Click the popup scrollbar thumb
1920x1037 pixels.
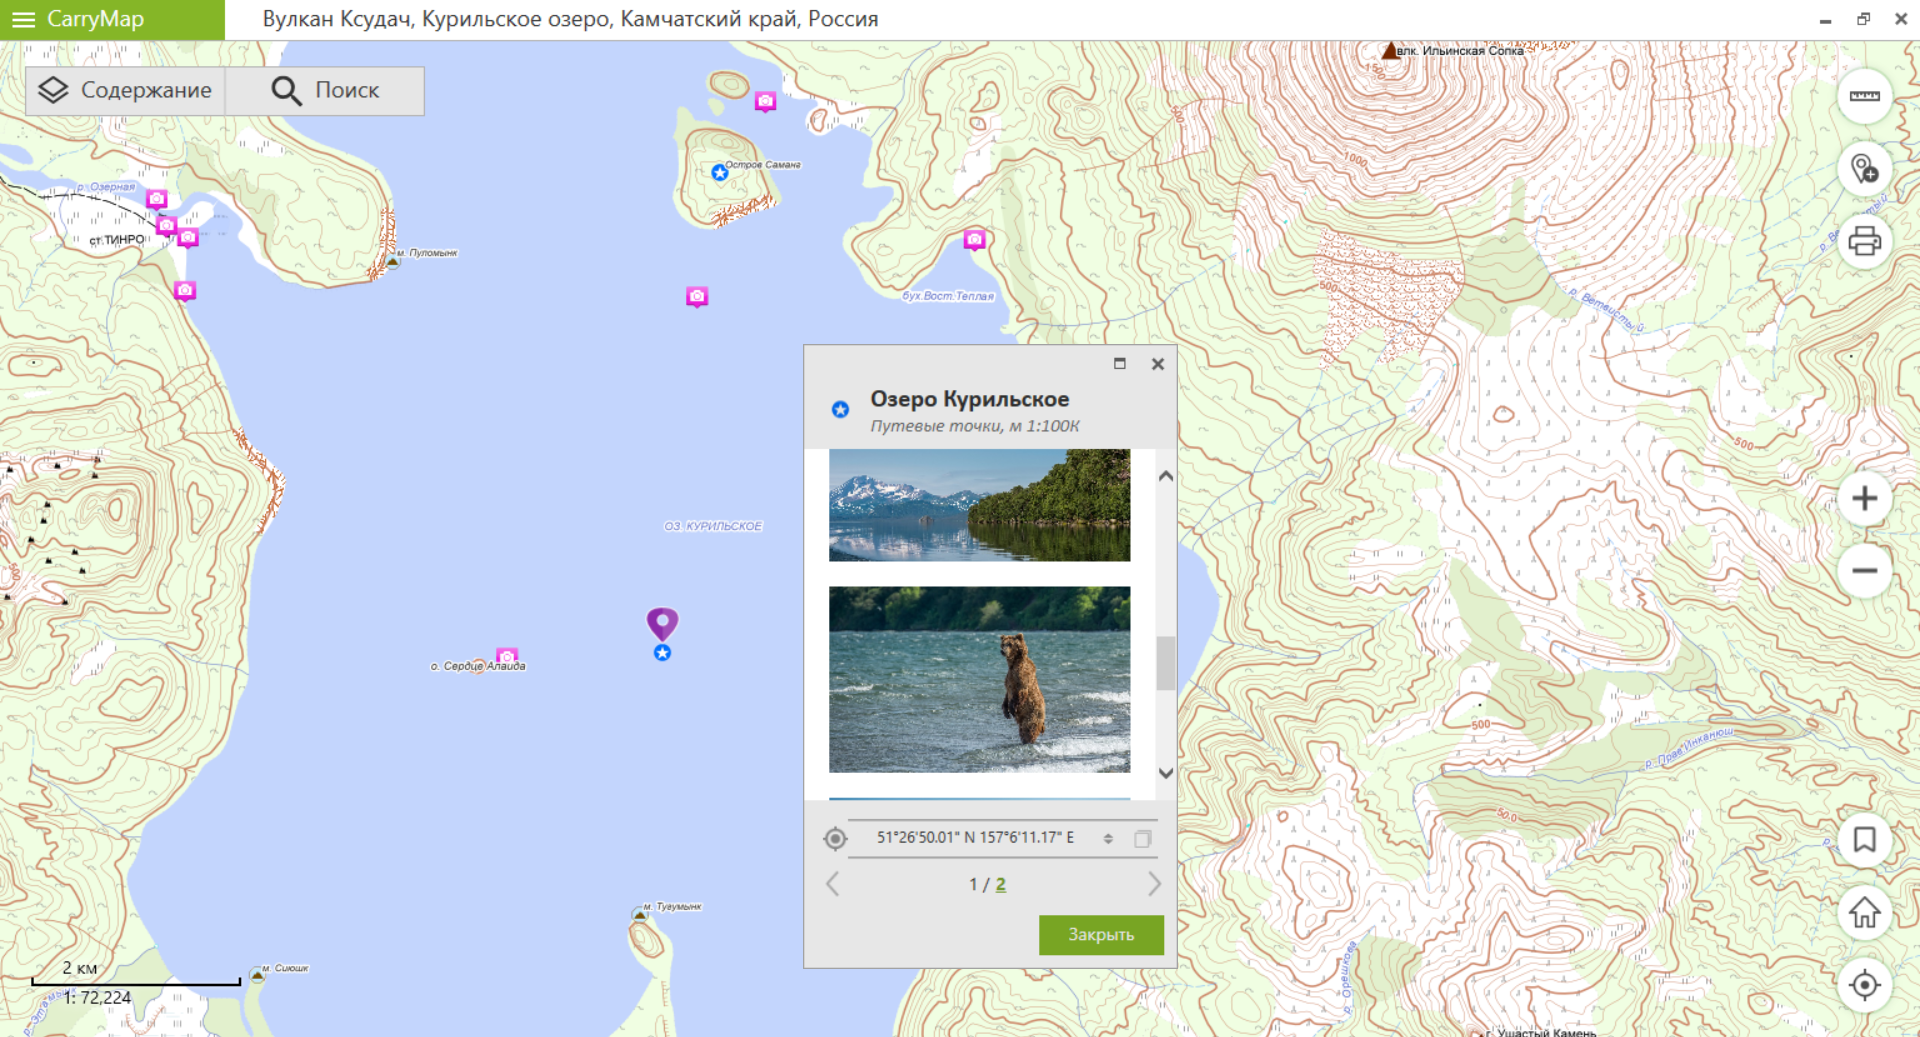(1165, 663)
